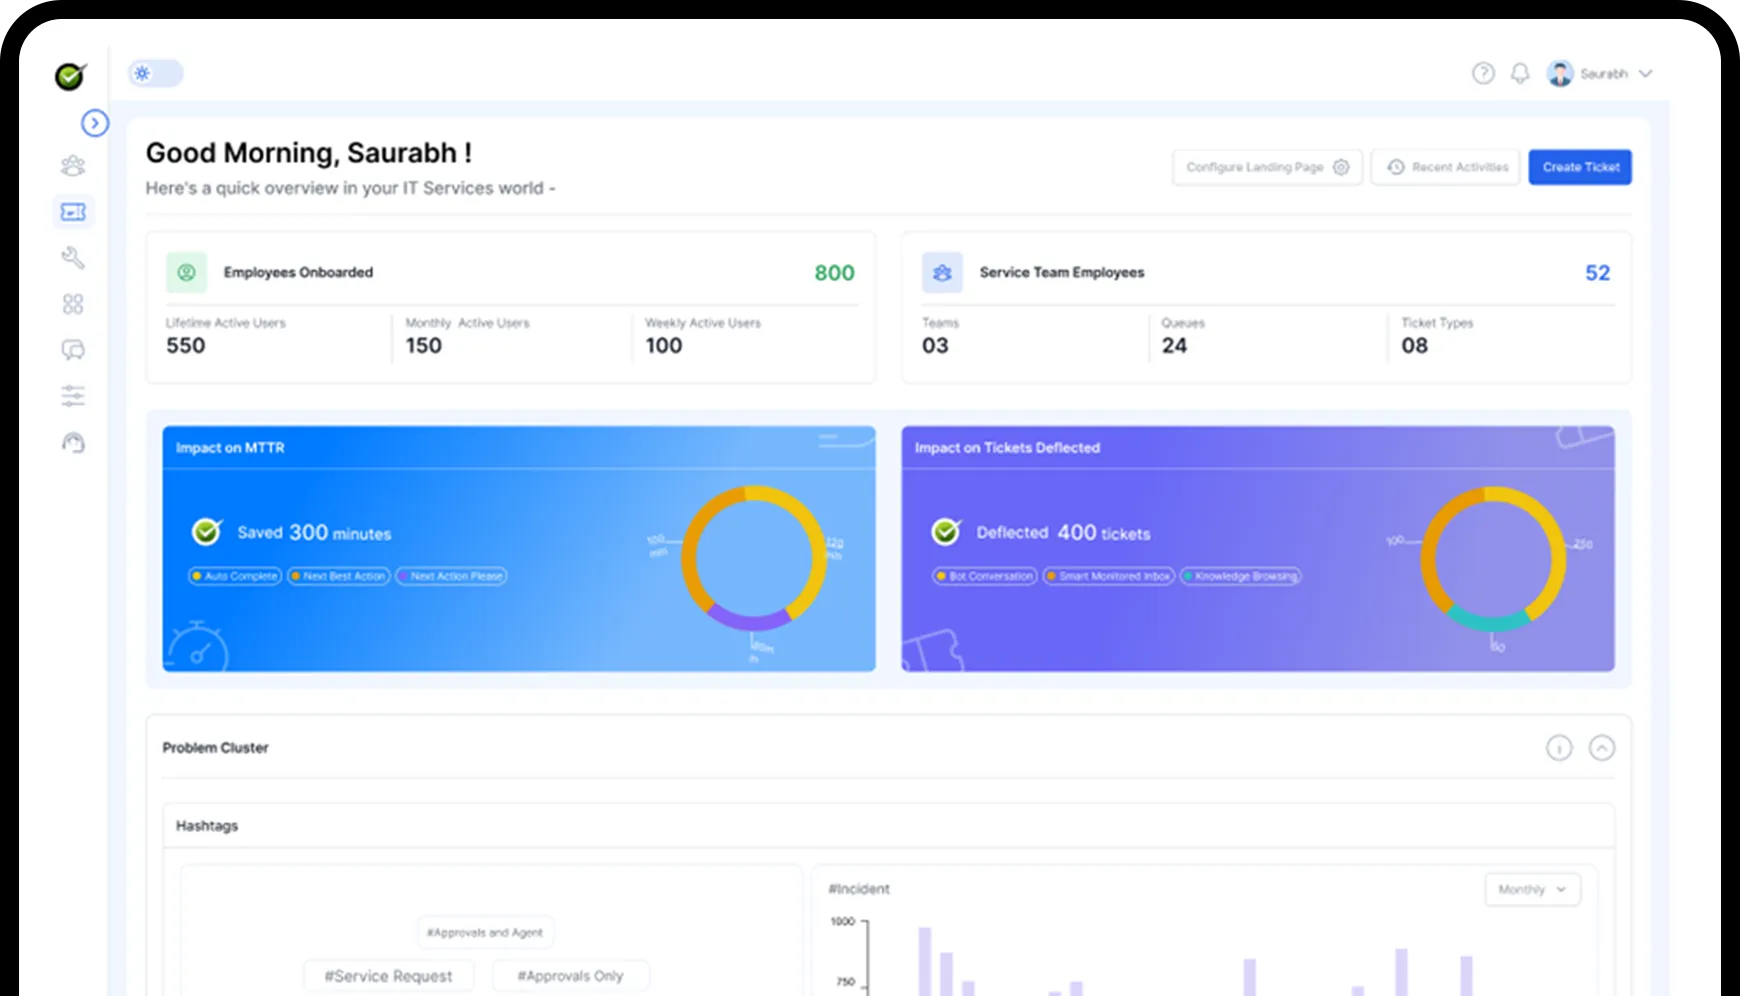Open the notifications bell

[1520, 73]
